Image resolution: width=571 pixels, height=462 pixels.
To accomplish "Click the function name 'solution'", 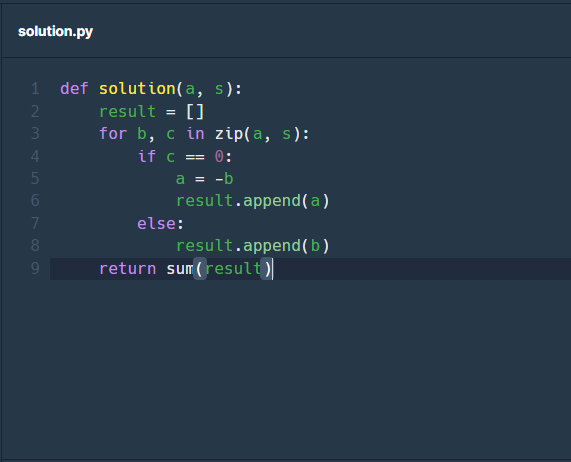I will [x=138, y=89].
